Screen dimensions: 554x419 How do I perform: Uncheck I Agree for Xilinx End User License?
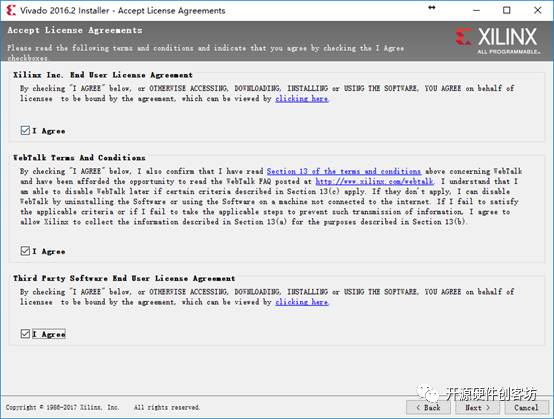coord(25,130)
